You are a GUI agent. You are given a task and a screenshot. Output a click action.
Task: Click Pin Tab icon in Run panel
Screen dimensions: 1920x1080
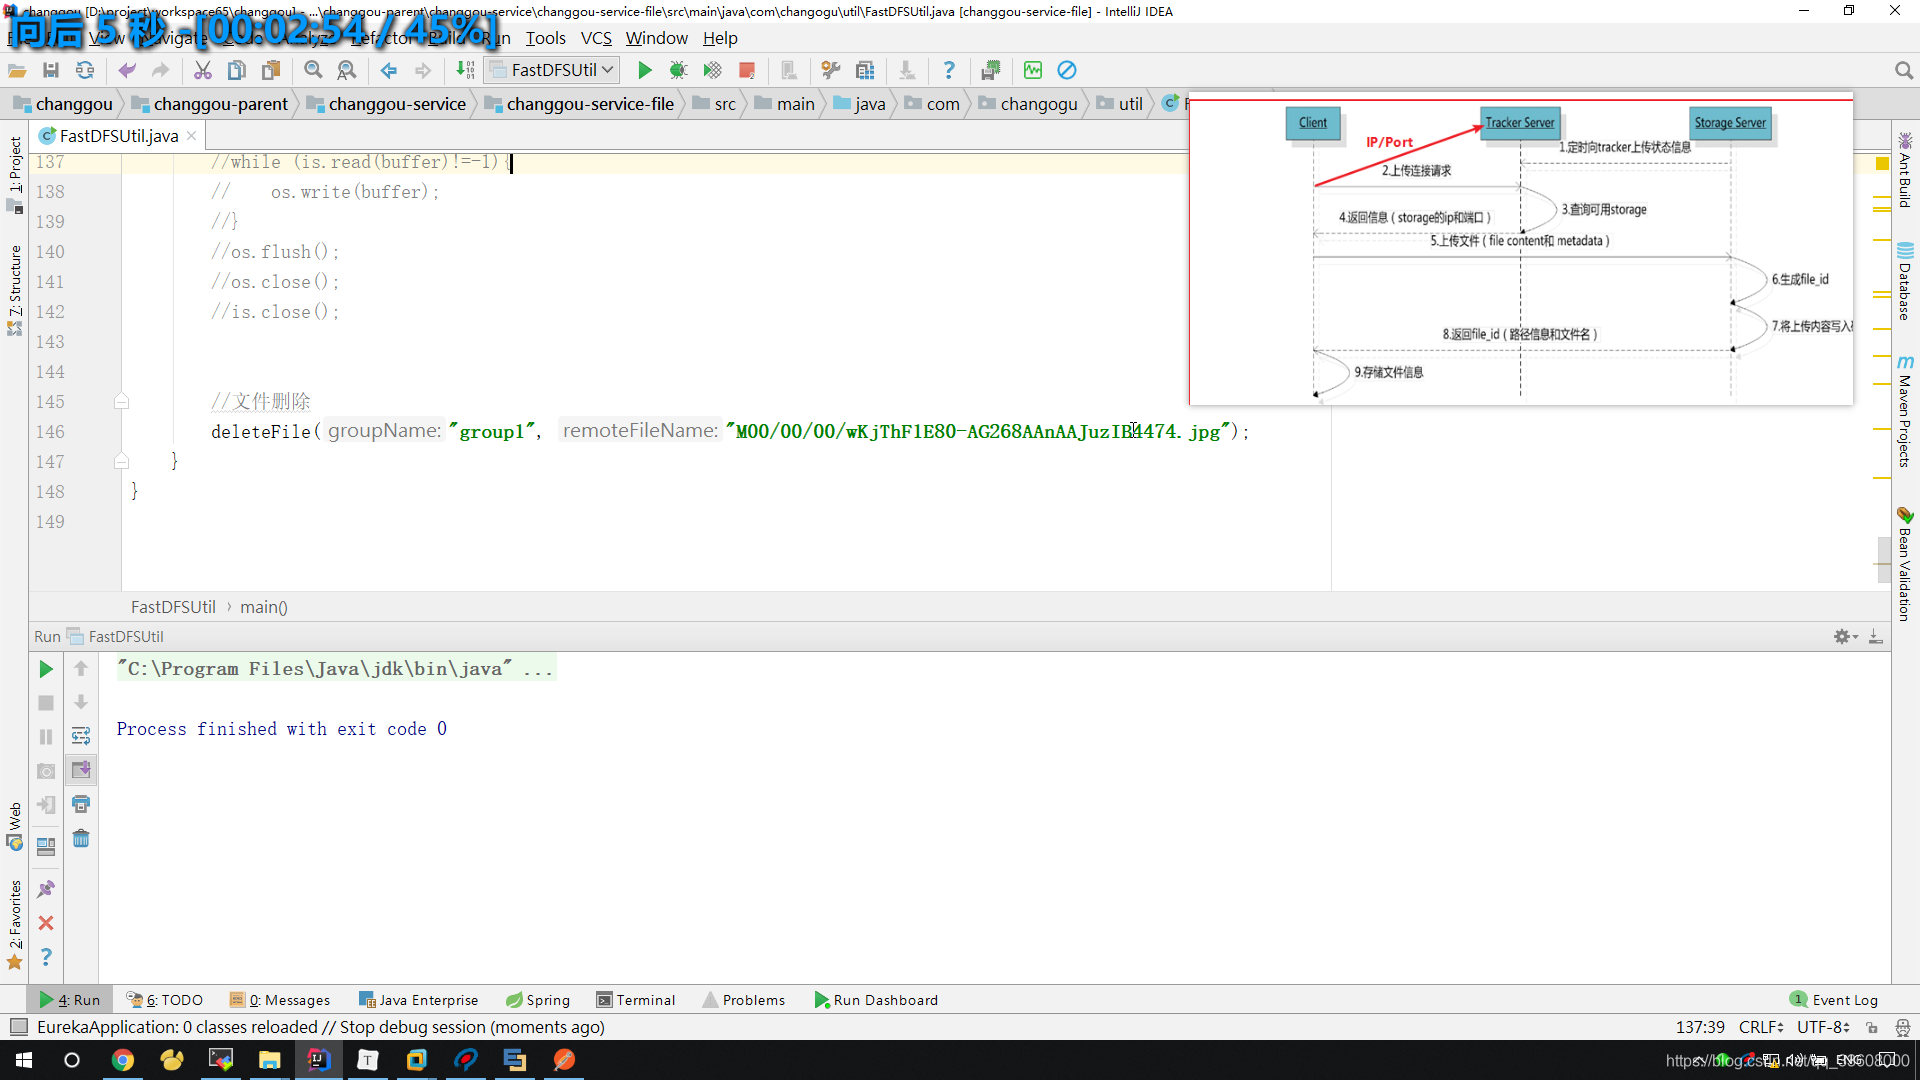[x=46, y=889]
